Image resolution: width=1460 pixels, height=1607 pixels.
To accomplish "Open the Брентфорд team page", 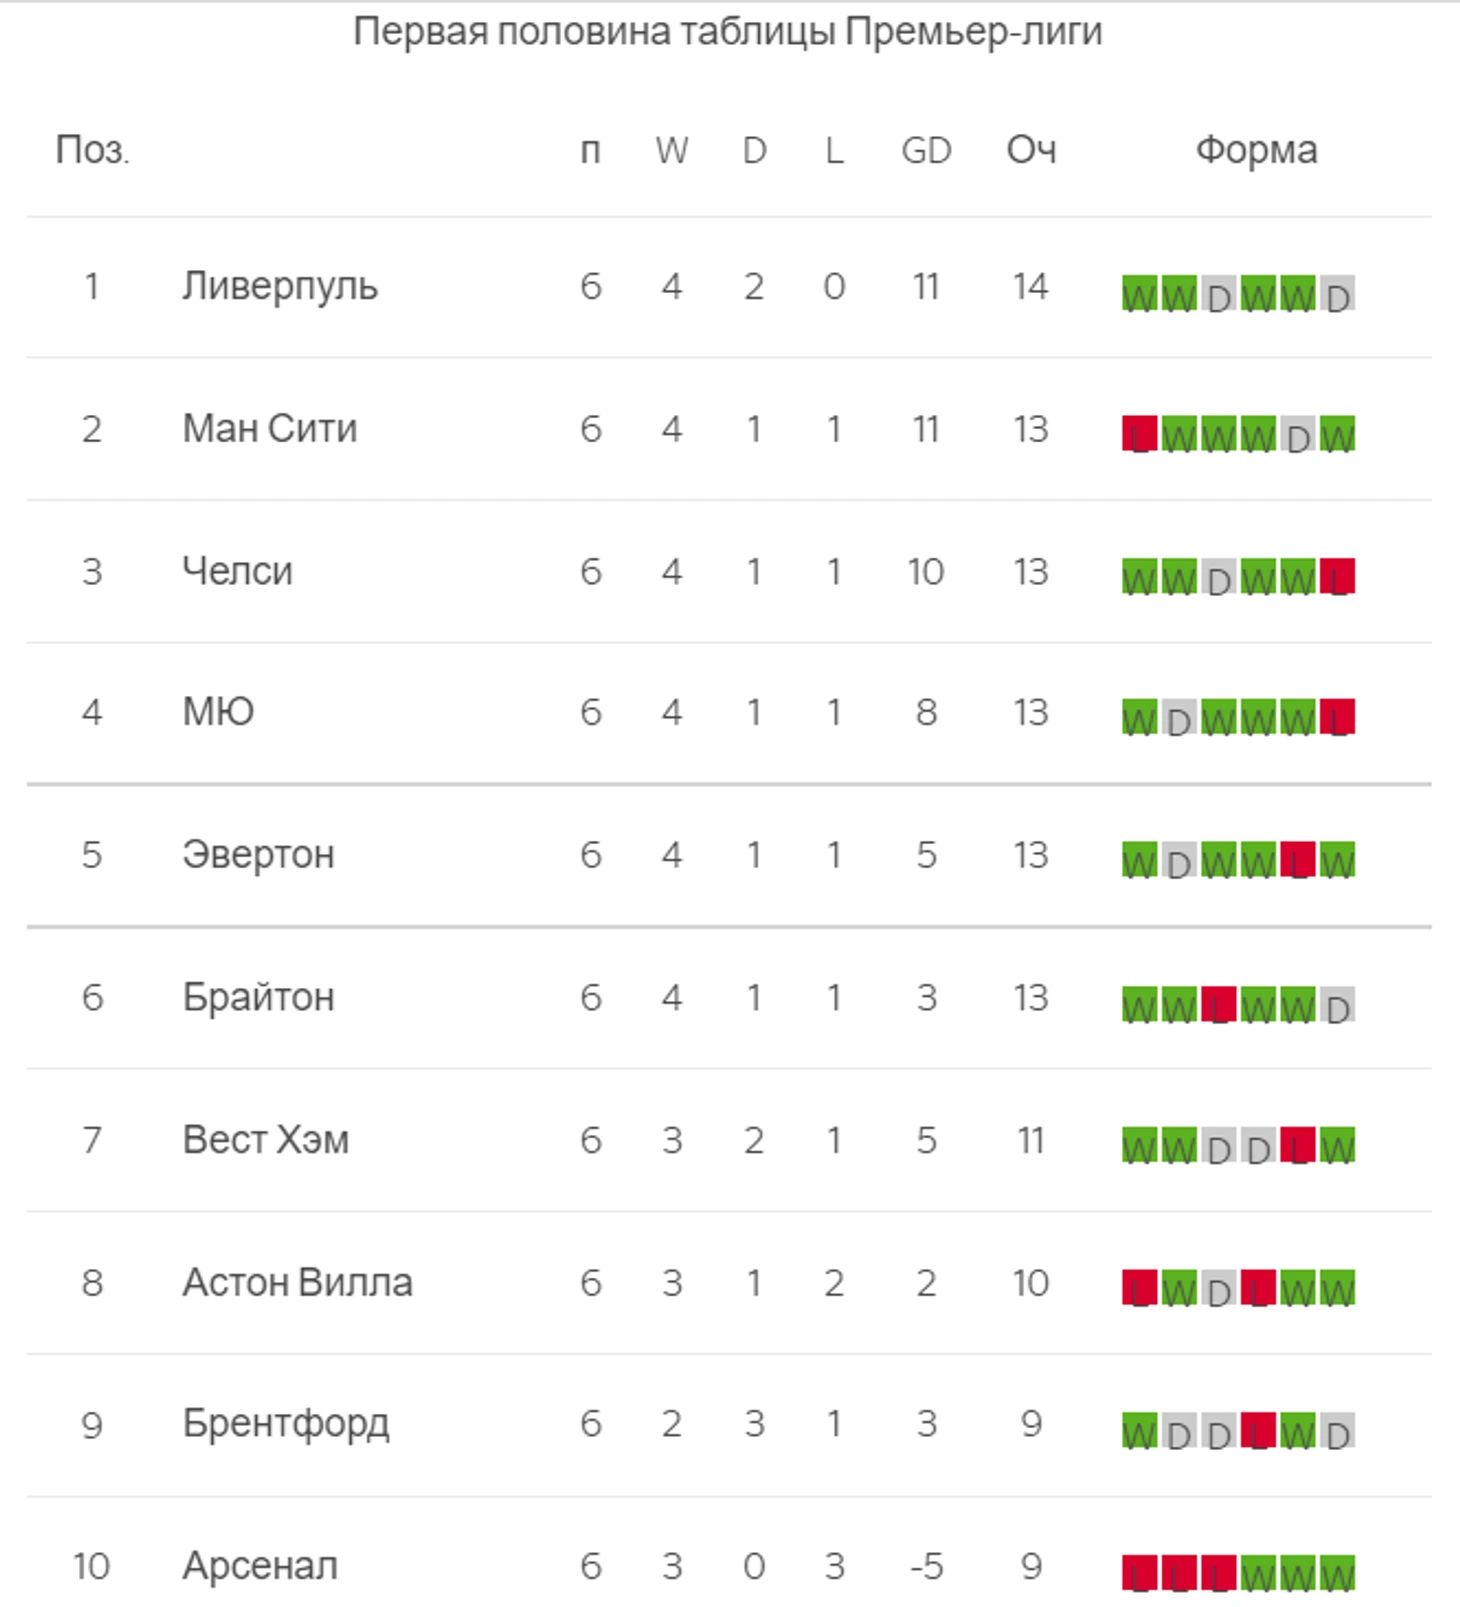I will (285, 1424).
